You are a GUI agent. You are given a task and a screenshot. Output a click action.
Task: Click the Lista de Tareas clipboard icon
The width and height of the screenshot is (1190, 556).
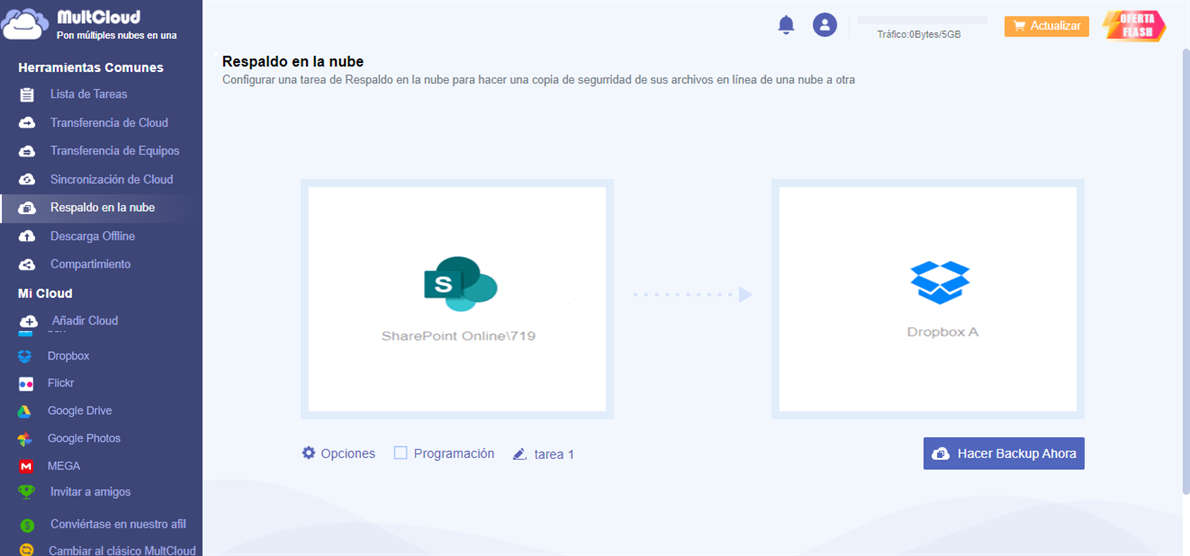[x=27, y=95]
